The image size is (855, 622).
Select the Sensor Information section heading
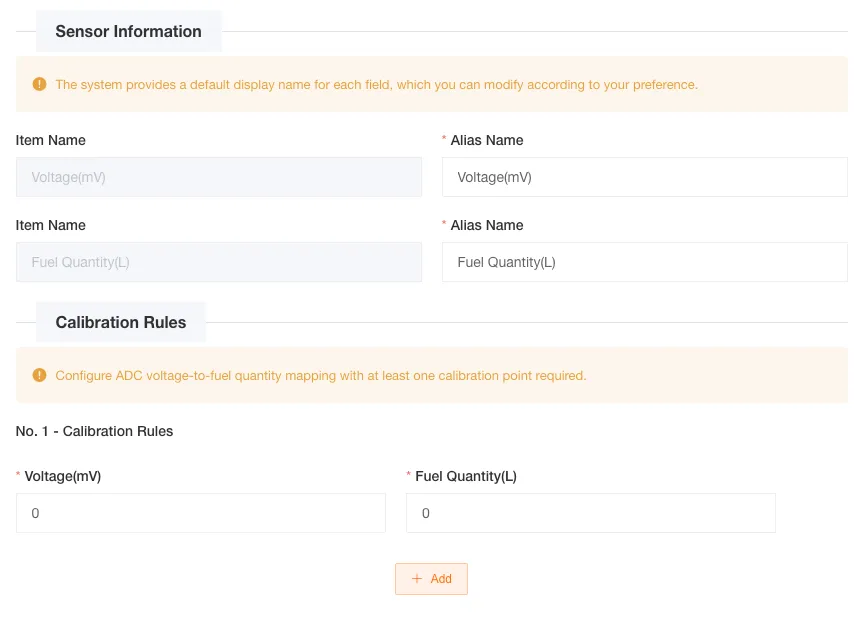pyautogui.click(x=128, y=32)
